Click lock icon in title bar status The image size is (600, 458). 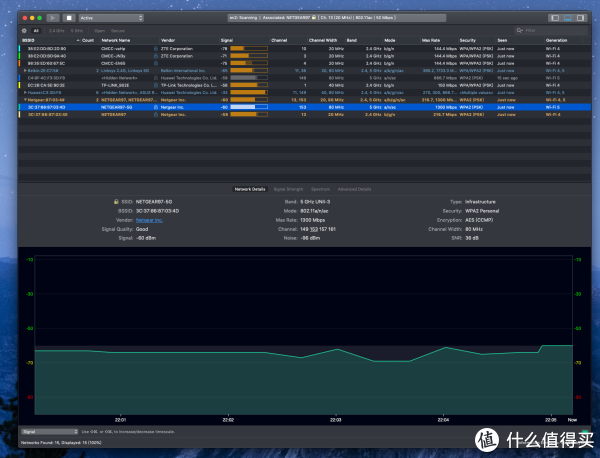tap(314, 17)
